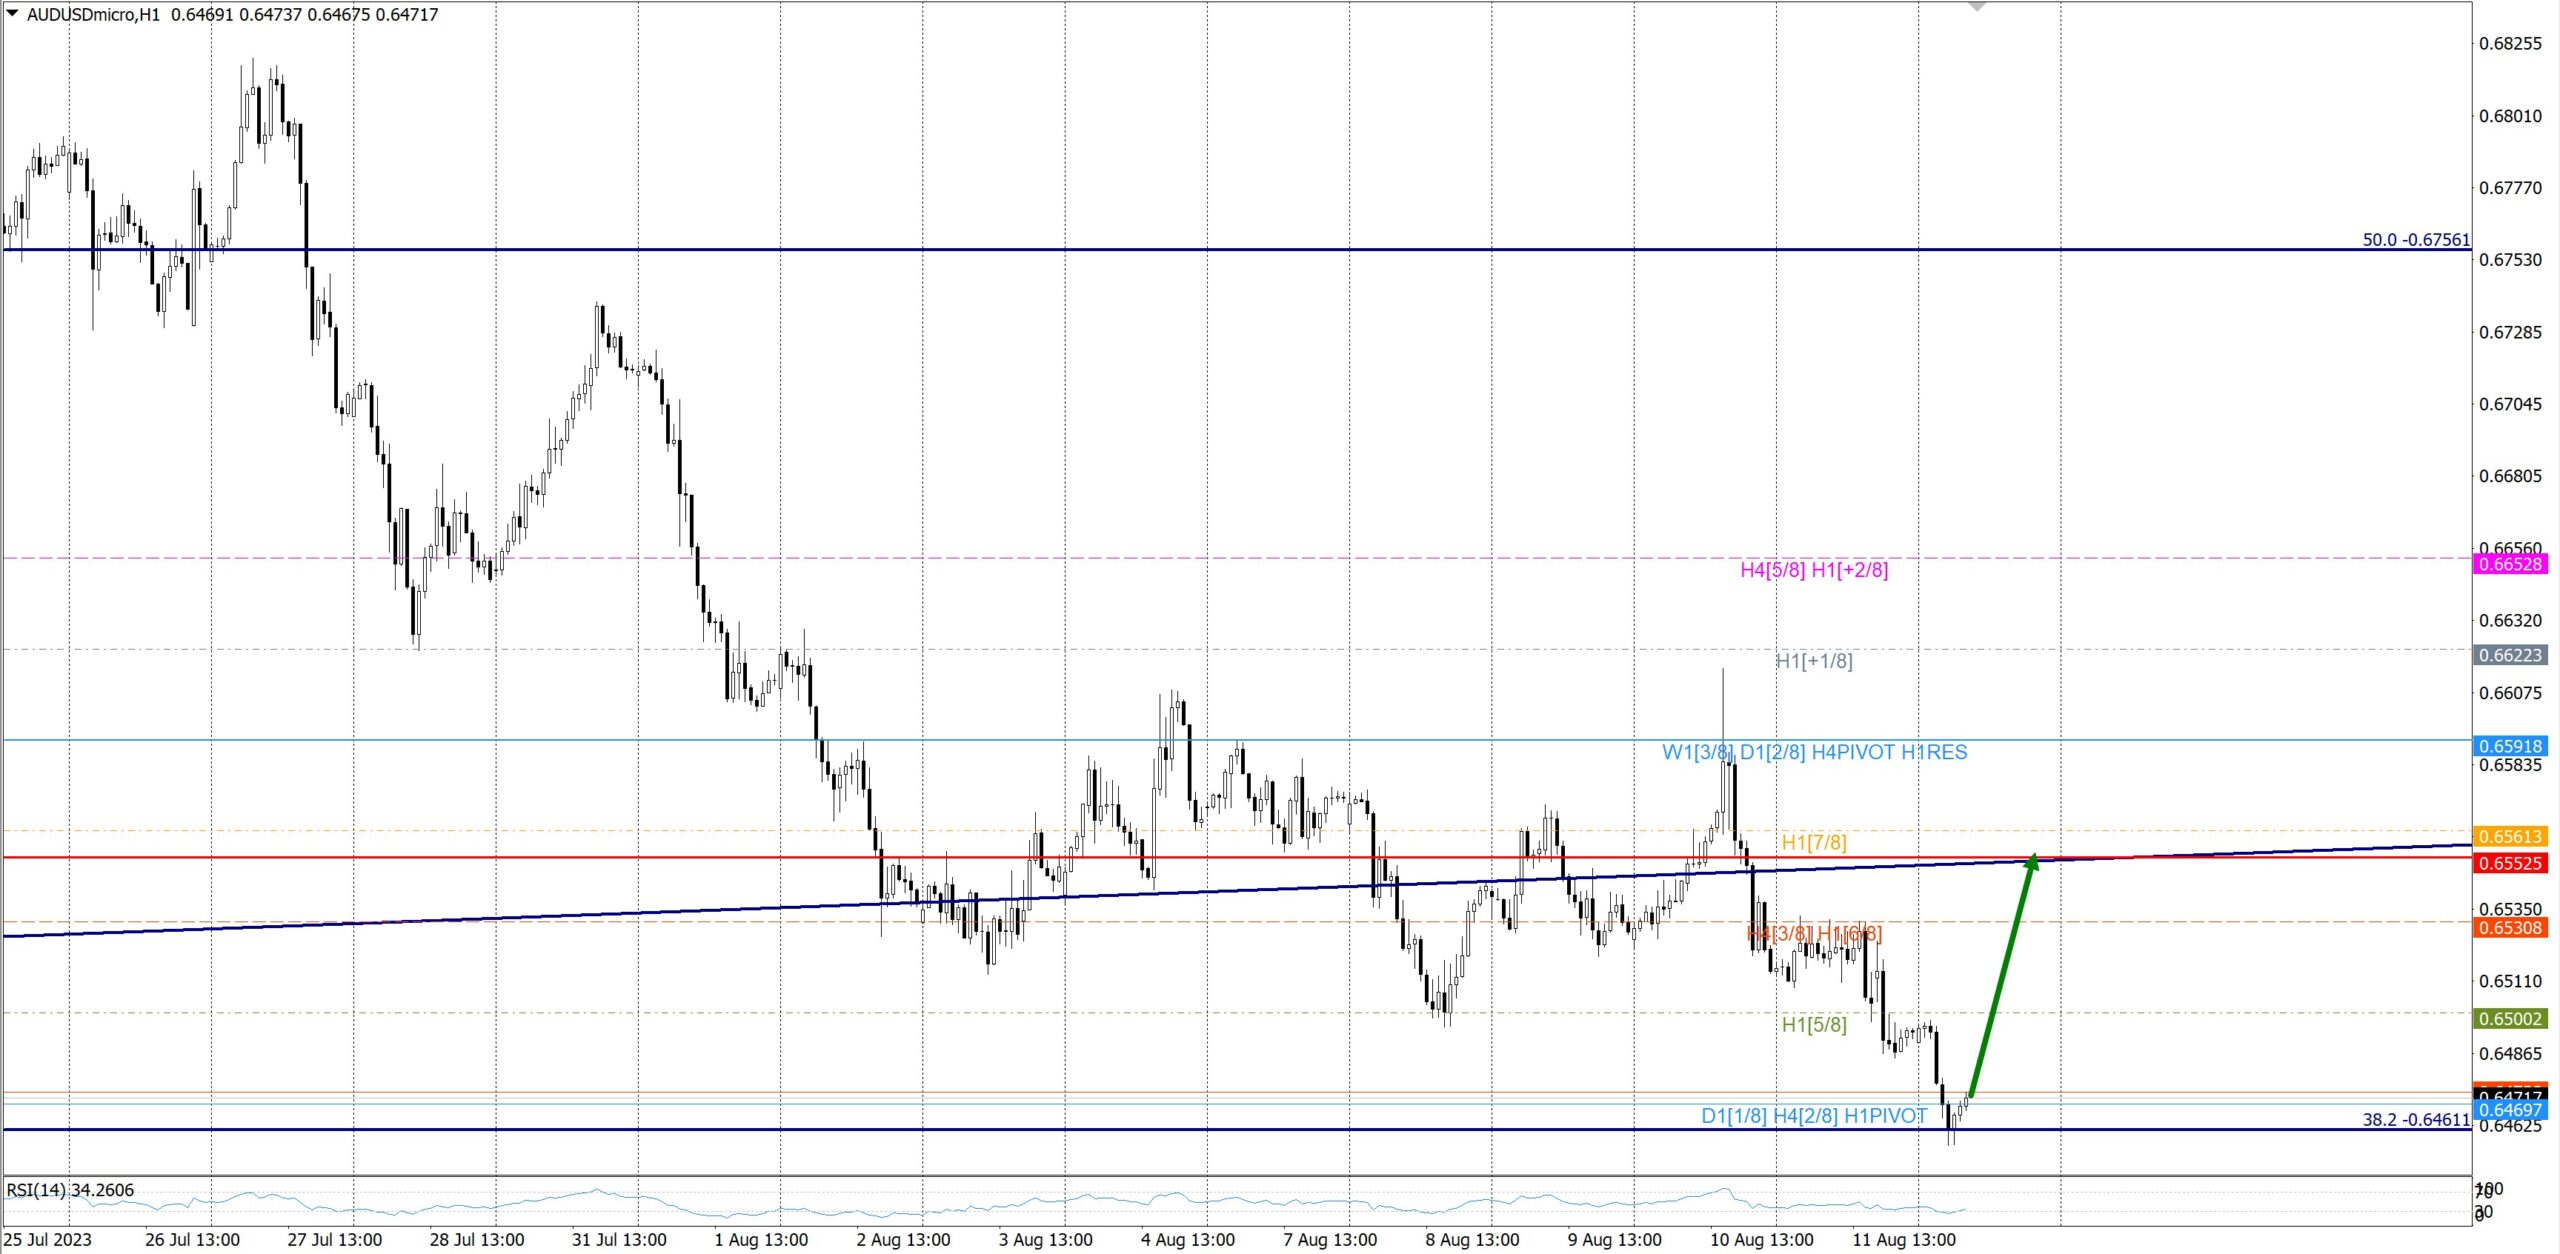
Task: Click the gray 0.66223 price tag
Action: tap(2510, 655)
